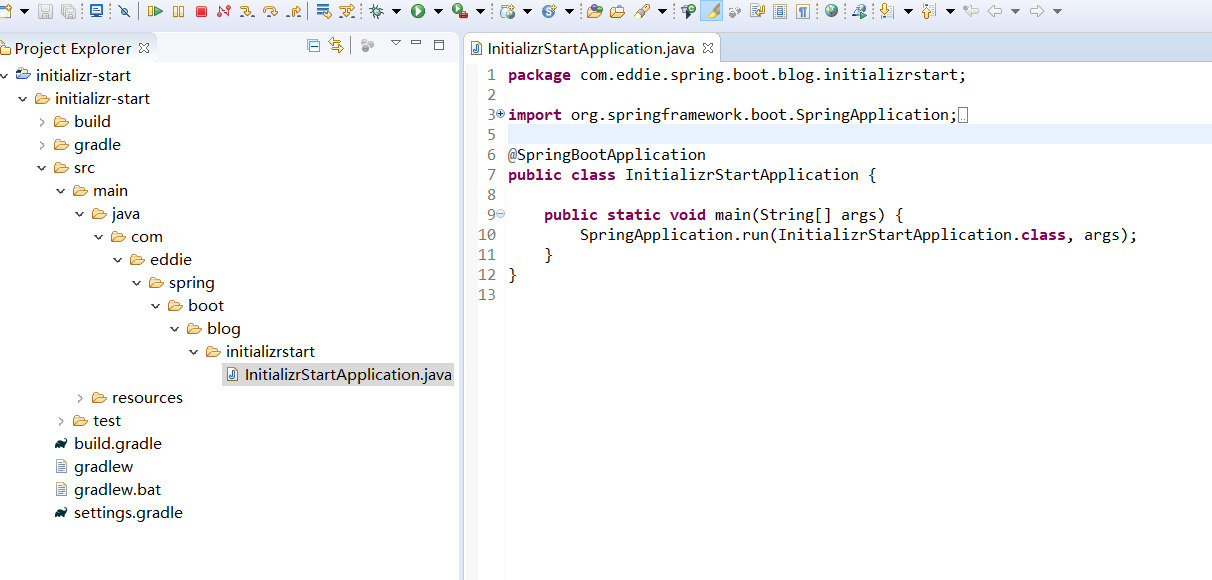
Task: Click the Resume debug button
Action: coord(155,11)
